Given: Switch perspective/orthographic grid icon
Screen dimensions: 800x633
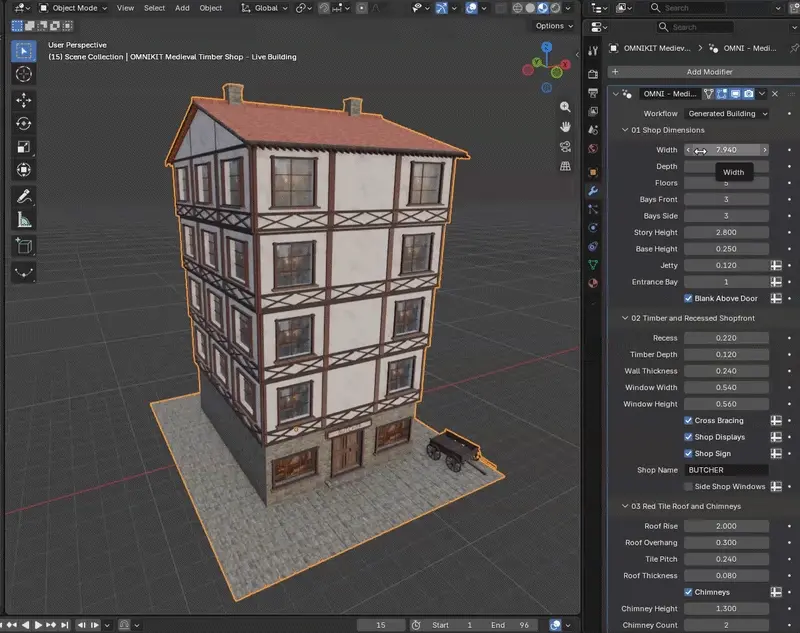Looking at the screenshot, I should tap(565, 166).
